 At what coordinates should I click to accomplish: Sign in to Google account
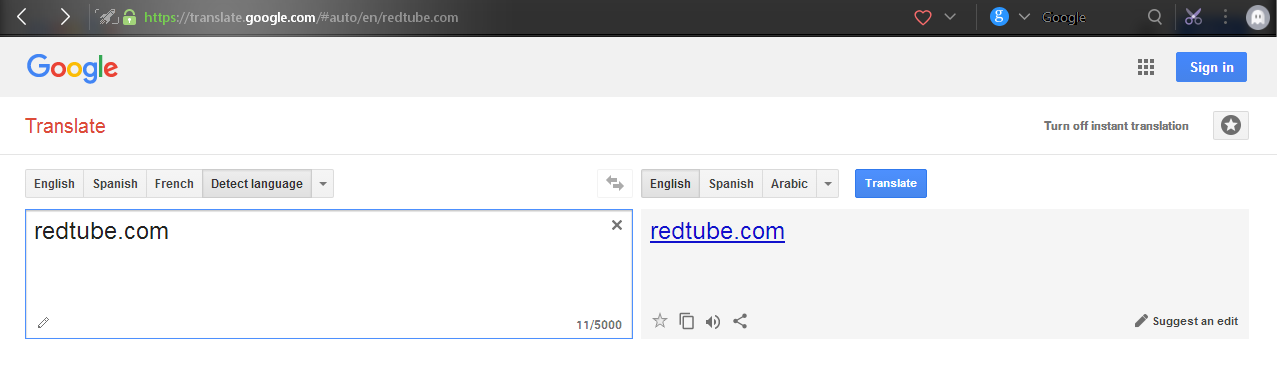point(1211,67)
